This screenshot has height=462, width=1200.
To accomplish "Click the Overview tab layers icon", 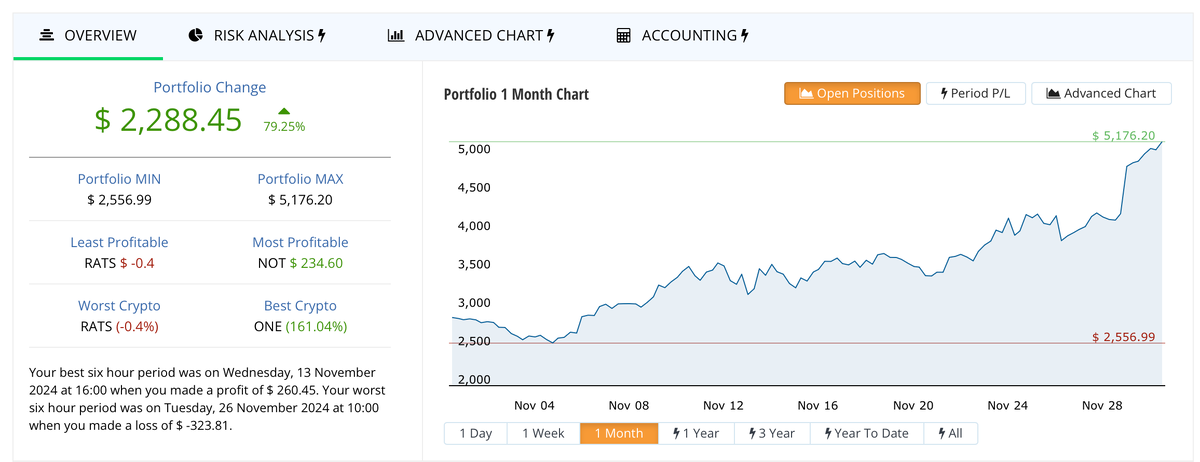I will [x=46, y=35].
